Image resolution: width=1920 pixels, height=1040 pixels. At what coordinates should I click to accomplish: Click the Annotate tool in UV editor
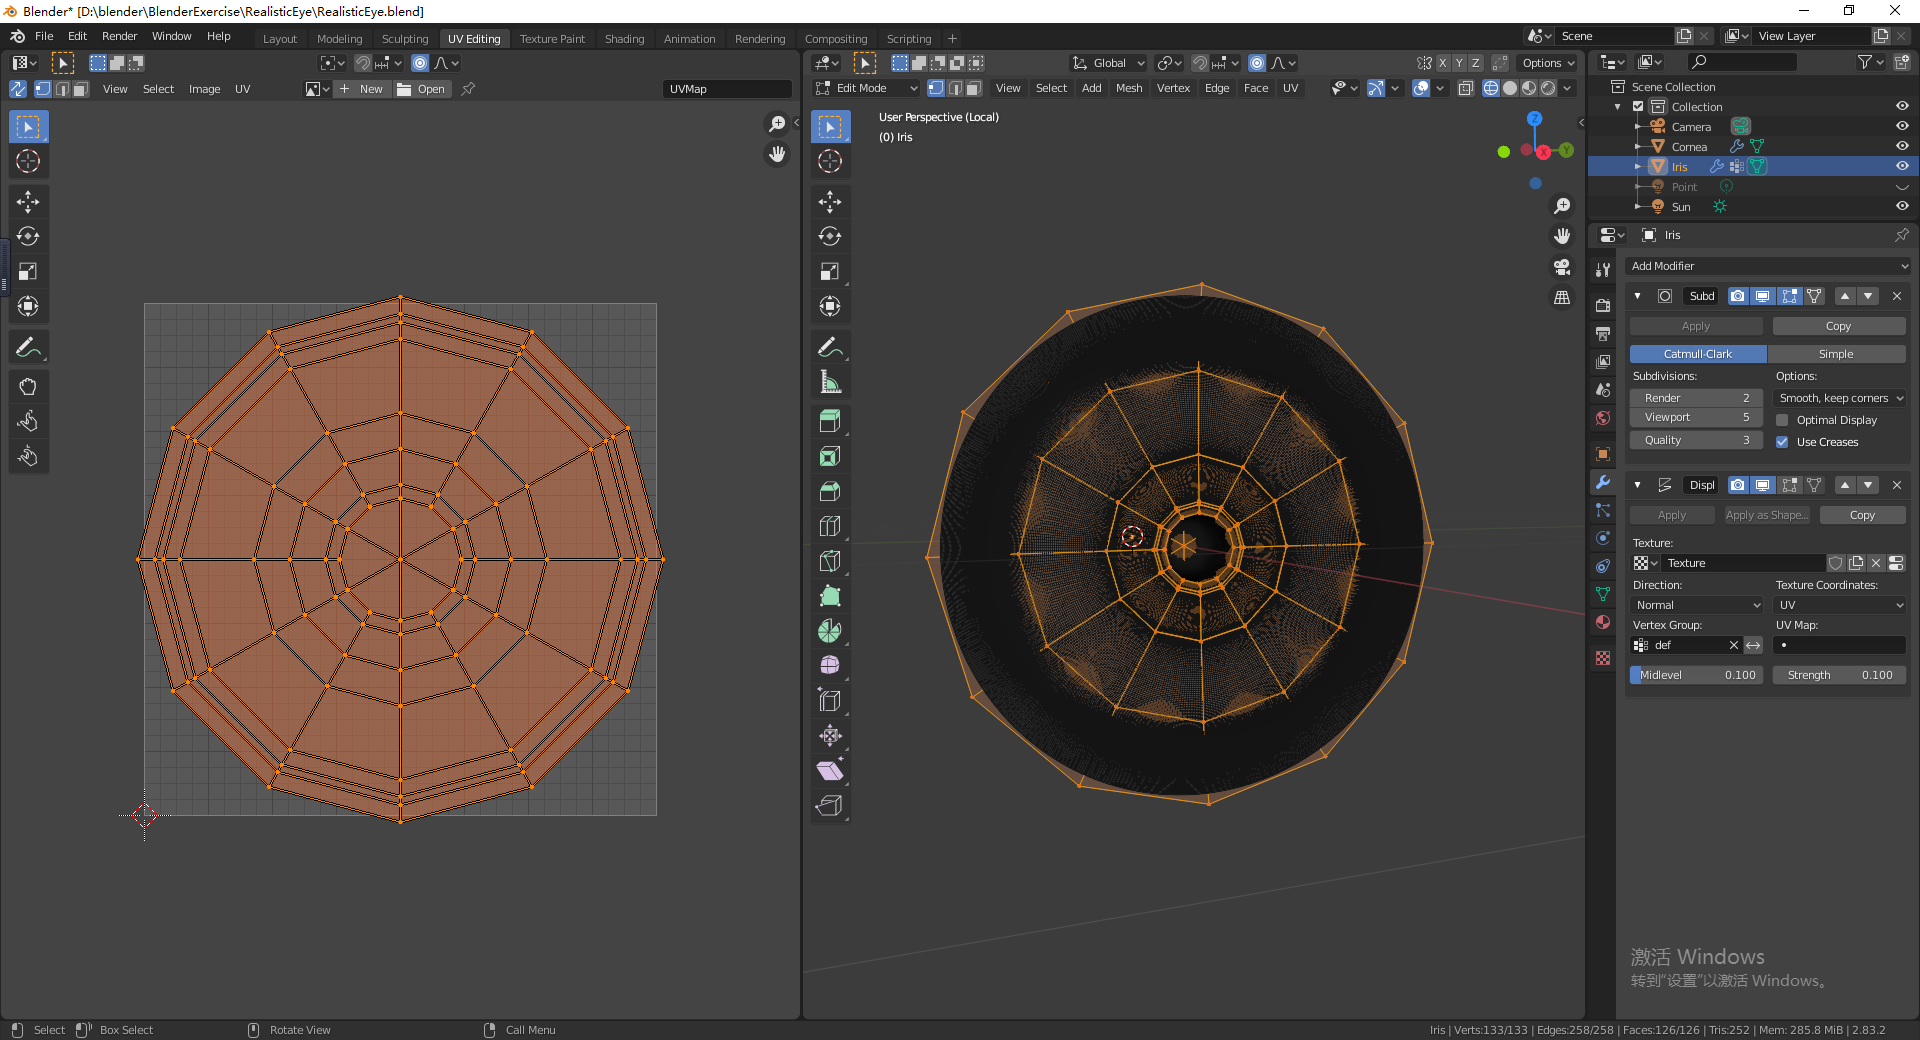click(28, 347)
